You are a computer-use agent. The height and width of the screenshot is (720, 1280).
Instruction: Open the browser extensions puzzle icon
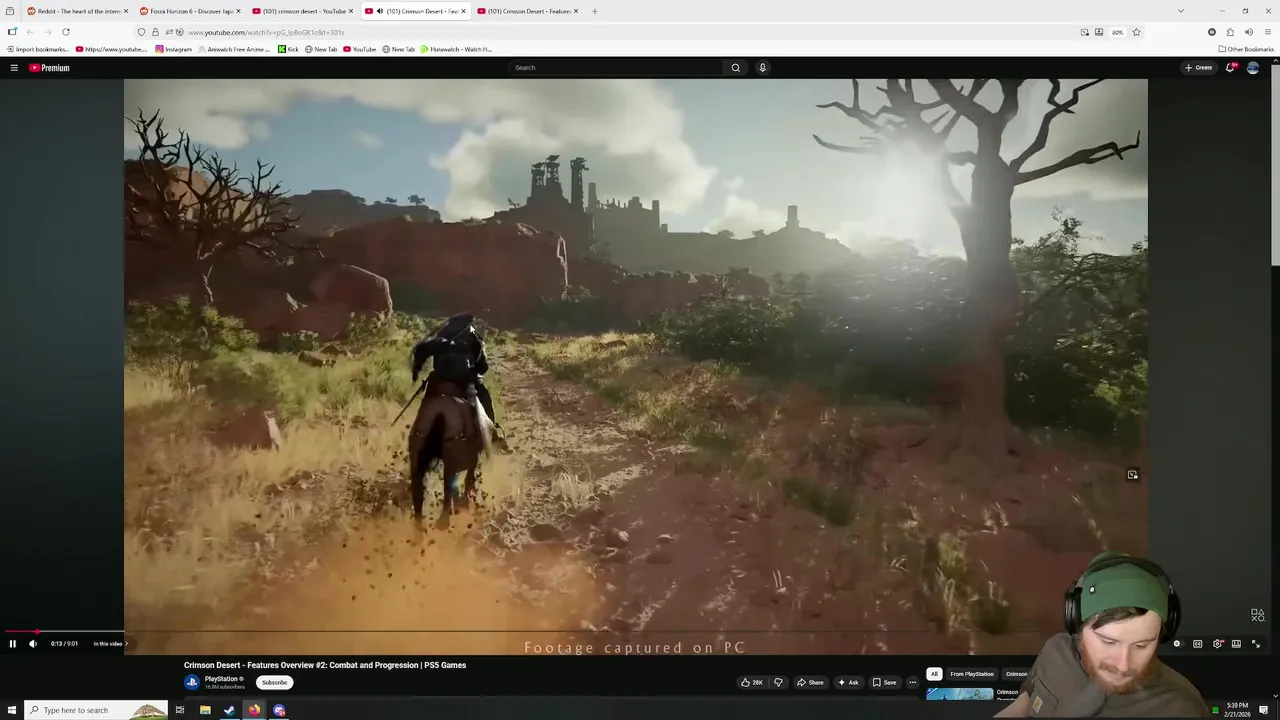tap(1230, 32)
